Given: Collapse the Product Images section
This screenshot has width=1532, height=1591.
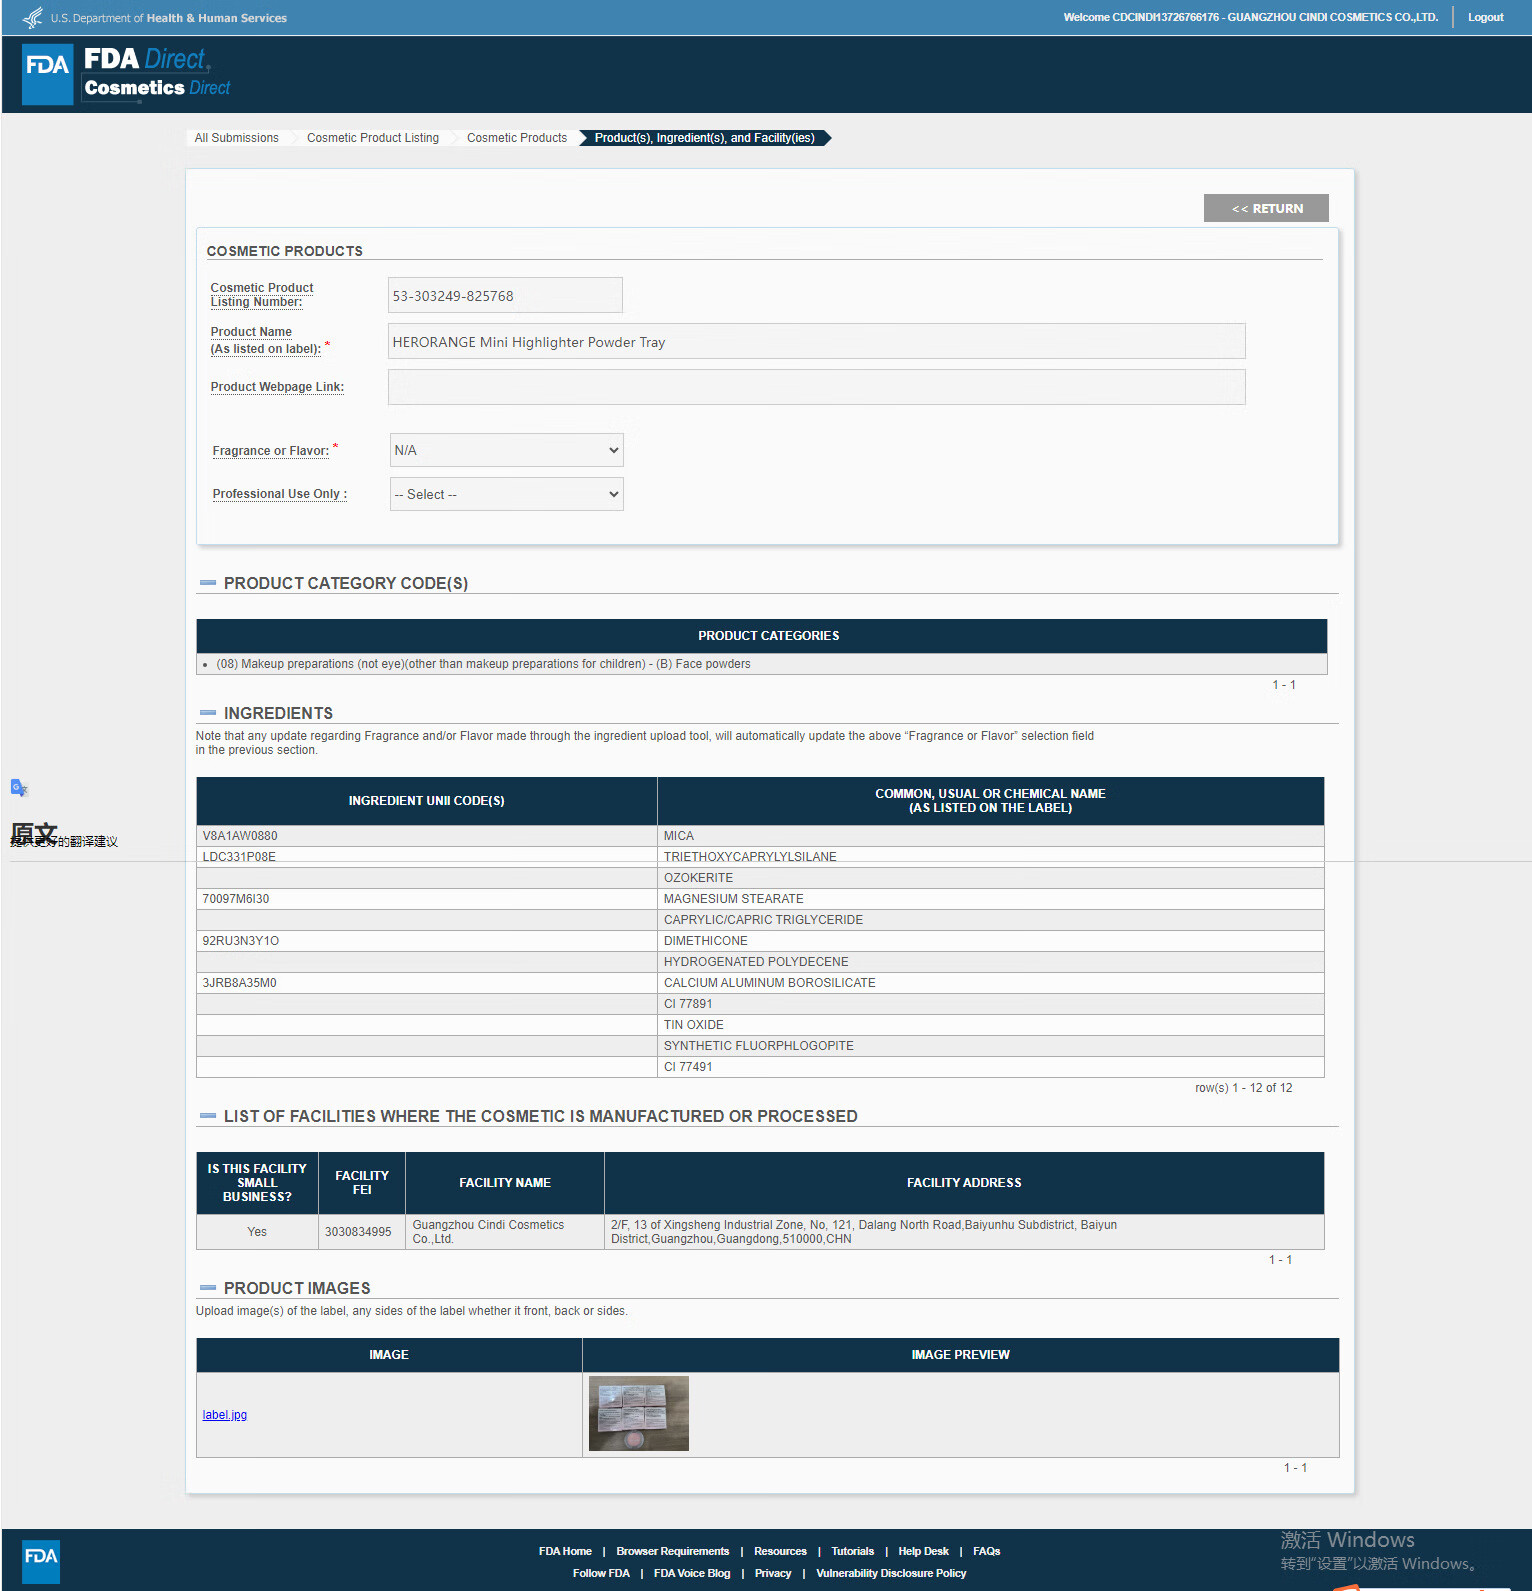Looking at the screenshot, I should click(208, 1288).
